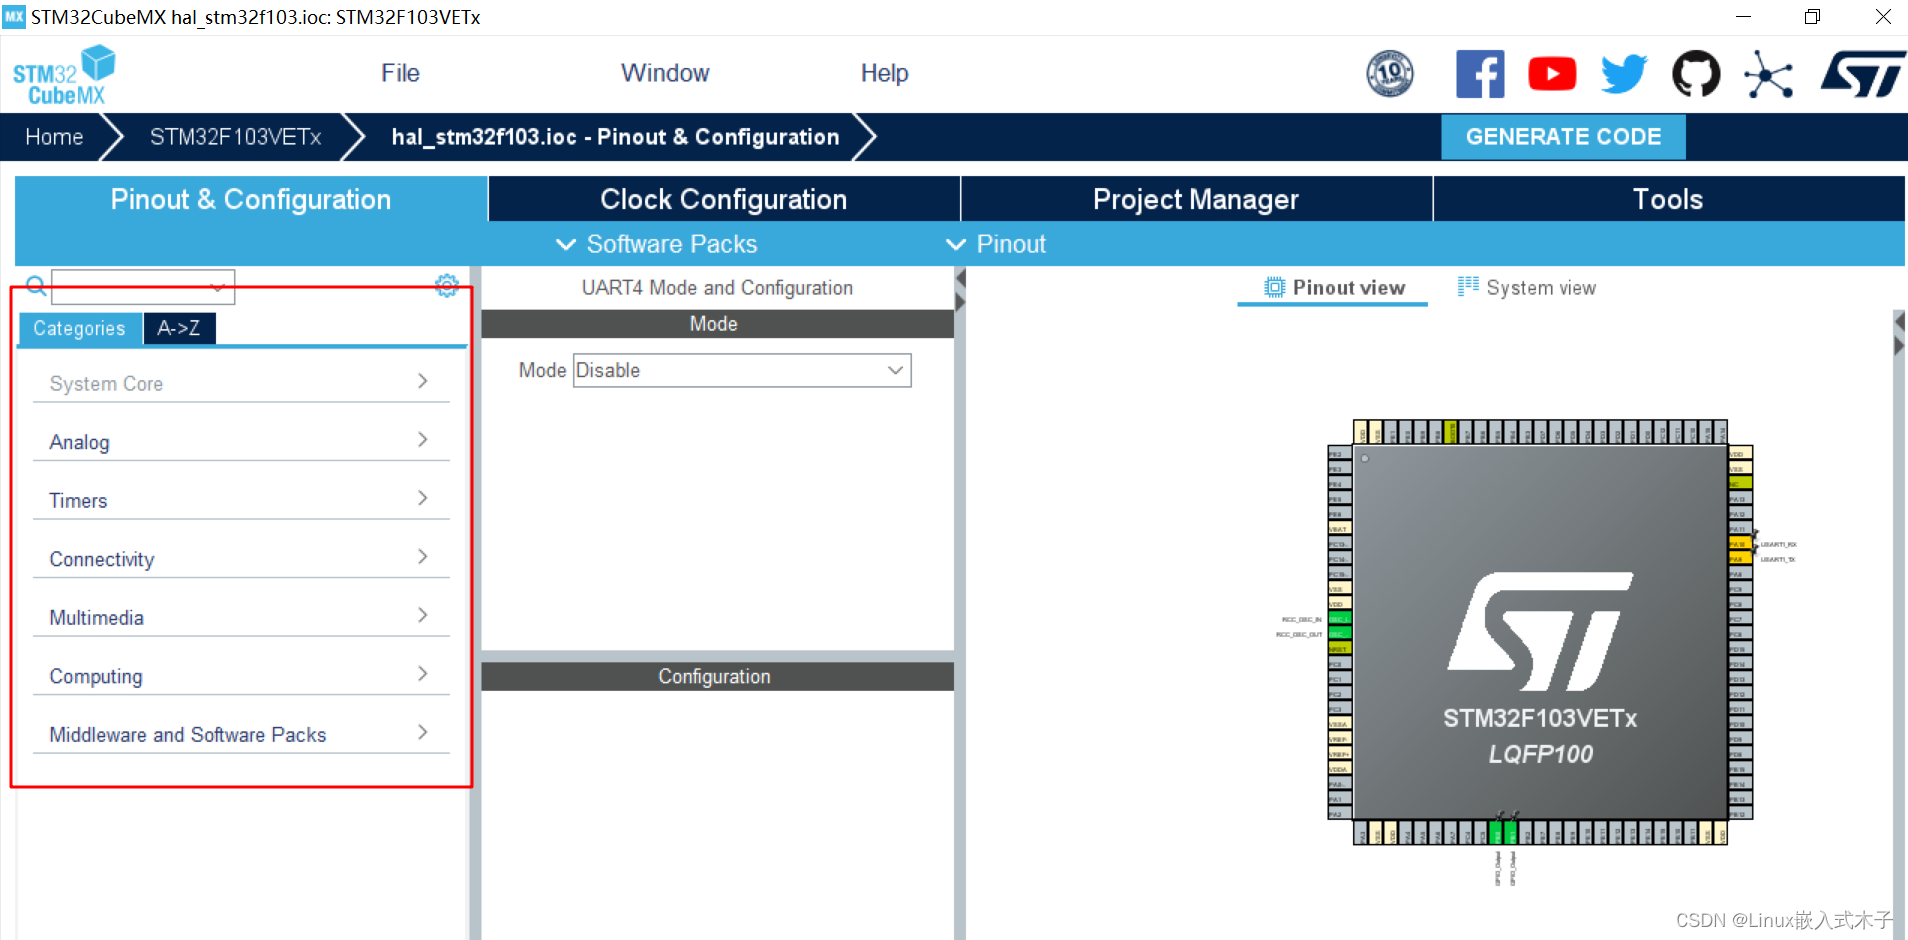
Task: Open the UART4 Mode dropdown
Action: 742,370
